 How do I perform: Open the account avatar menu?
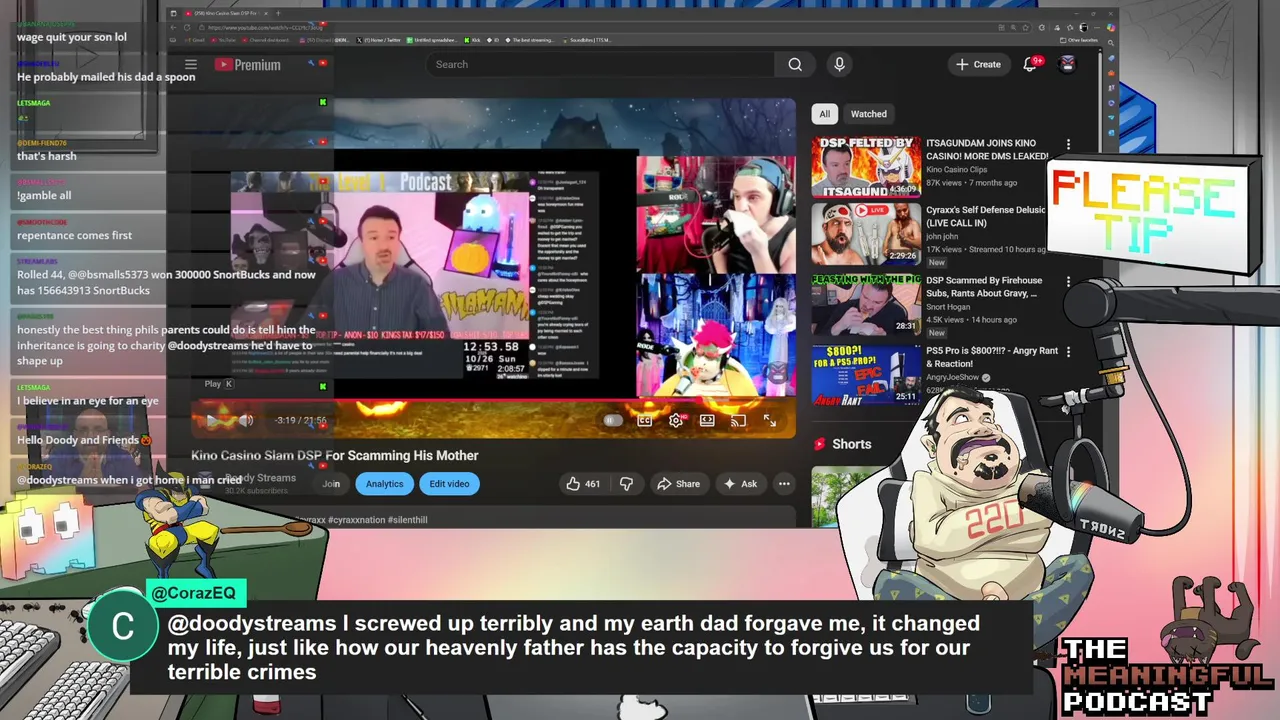click(x=1067, y=64)
